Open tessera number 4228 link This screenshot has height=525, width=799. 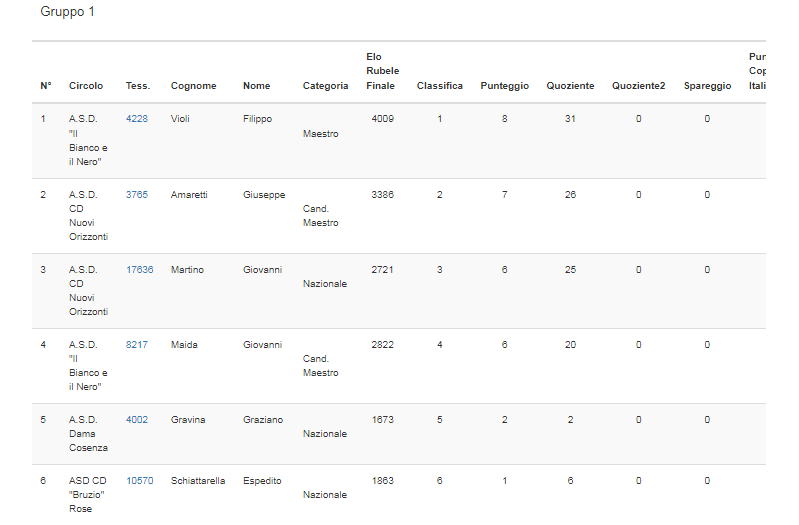pos(136,119)
